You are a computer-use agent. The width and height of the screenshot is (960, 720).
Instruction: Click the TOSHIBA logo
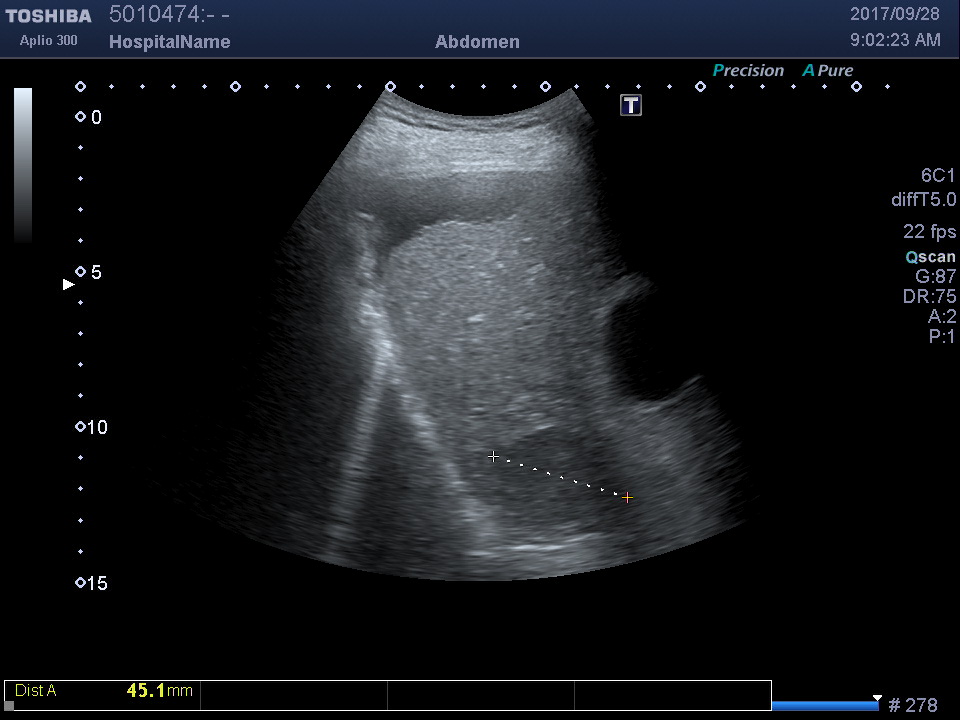pyautogui.click(x=48, y=16)
